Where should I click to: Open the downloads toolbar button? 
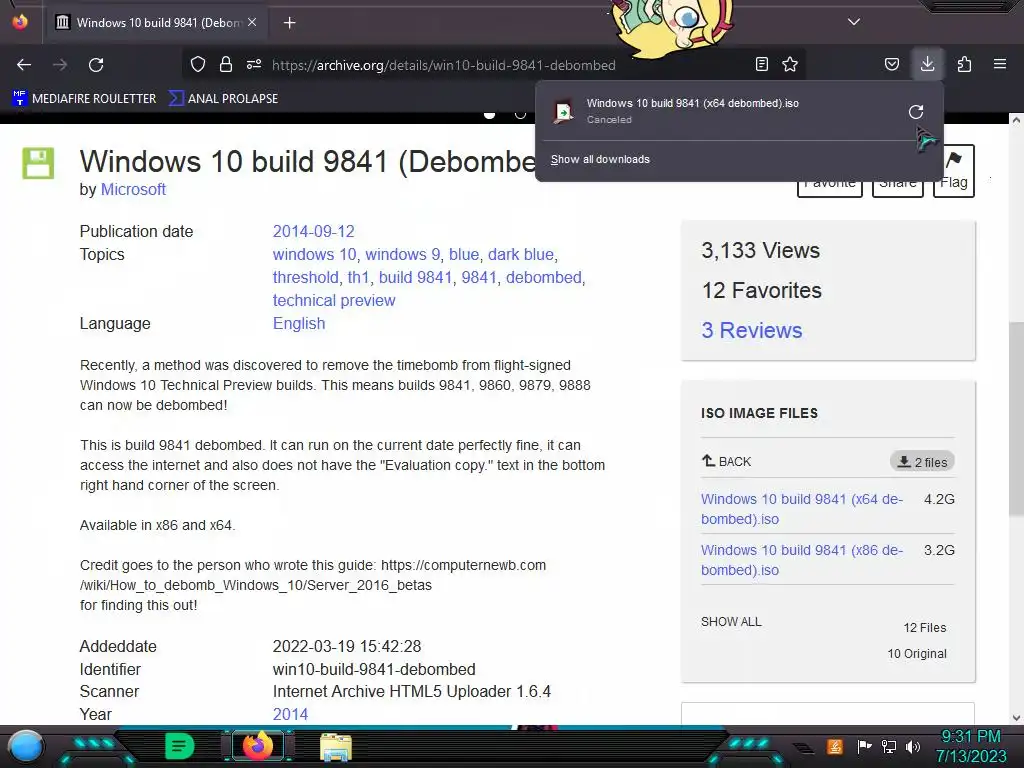[x=927, y=64]
